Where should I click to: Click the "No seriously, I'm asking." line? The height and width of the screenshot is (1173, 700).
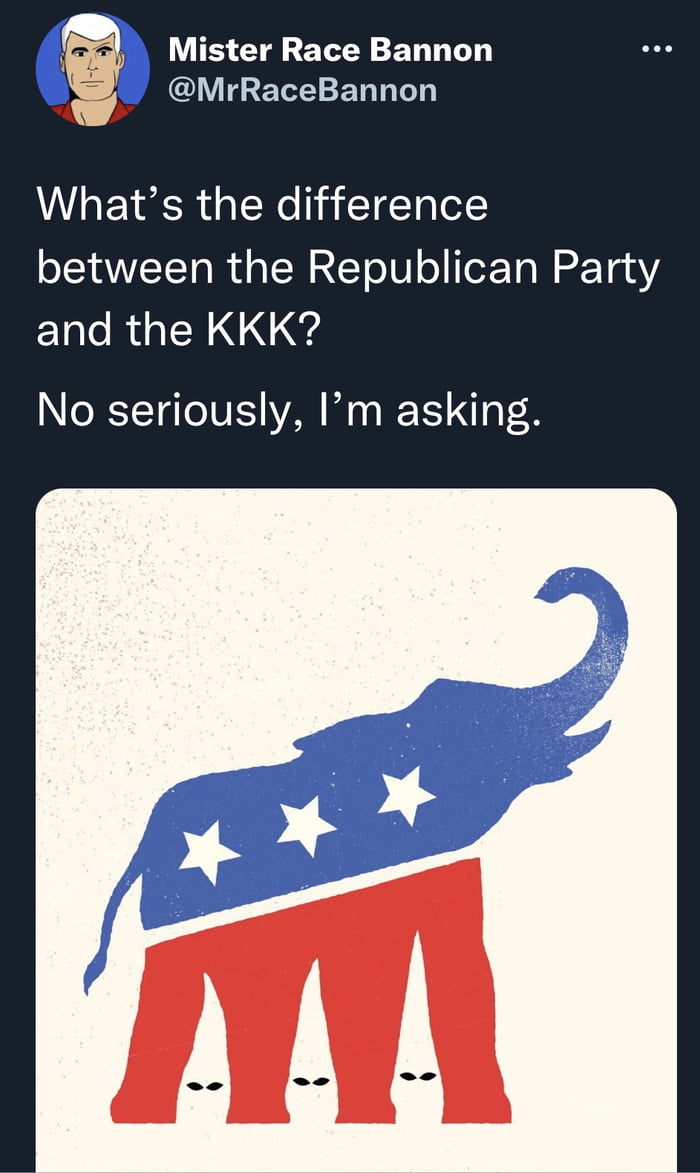(289, 411)
